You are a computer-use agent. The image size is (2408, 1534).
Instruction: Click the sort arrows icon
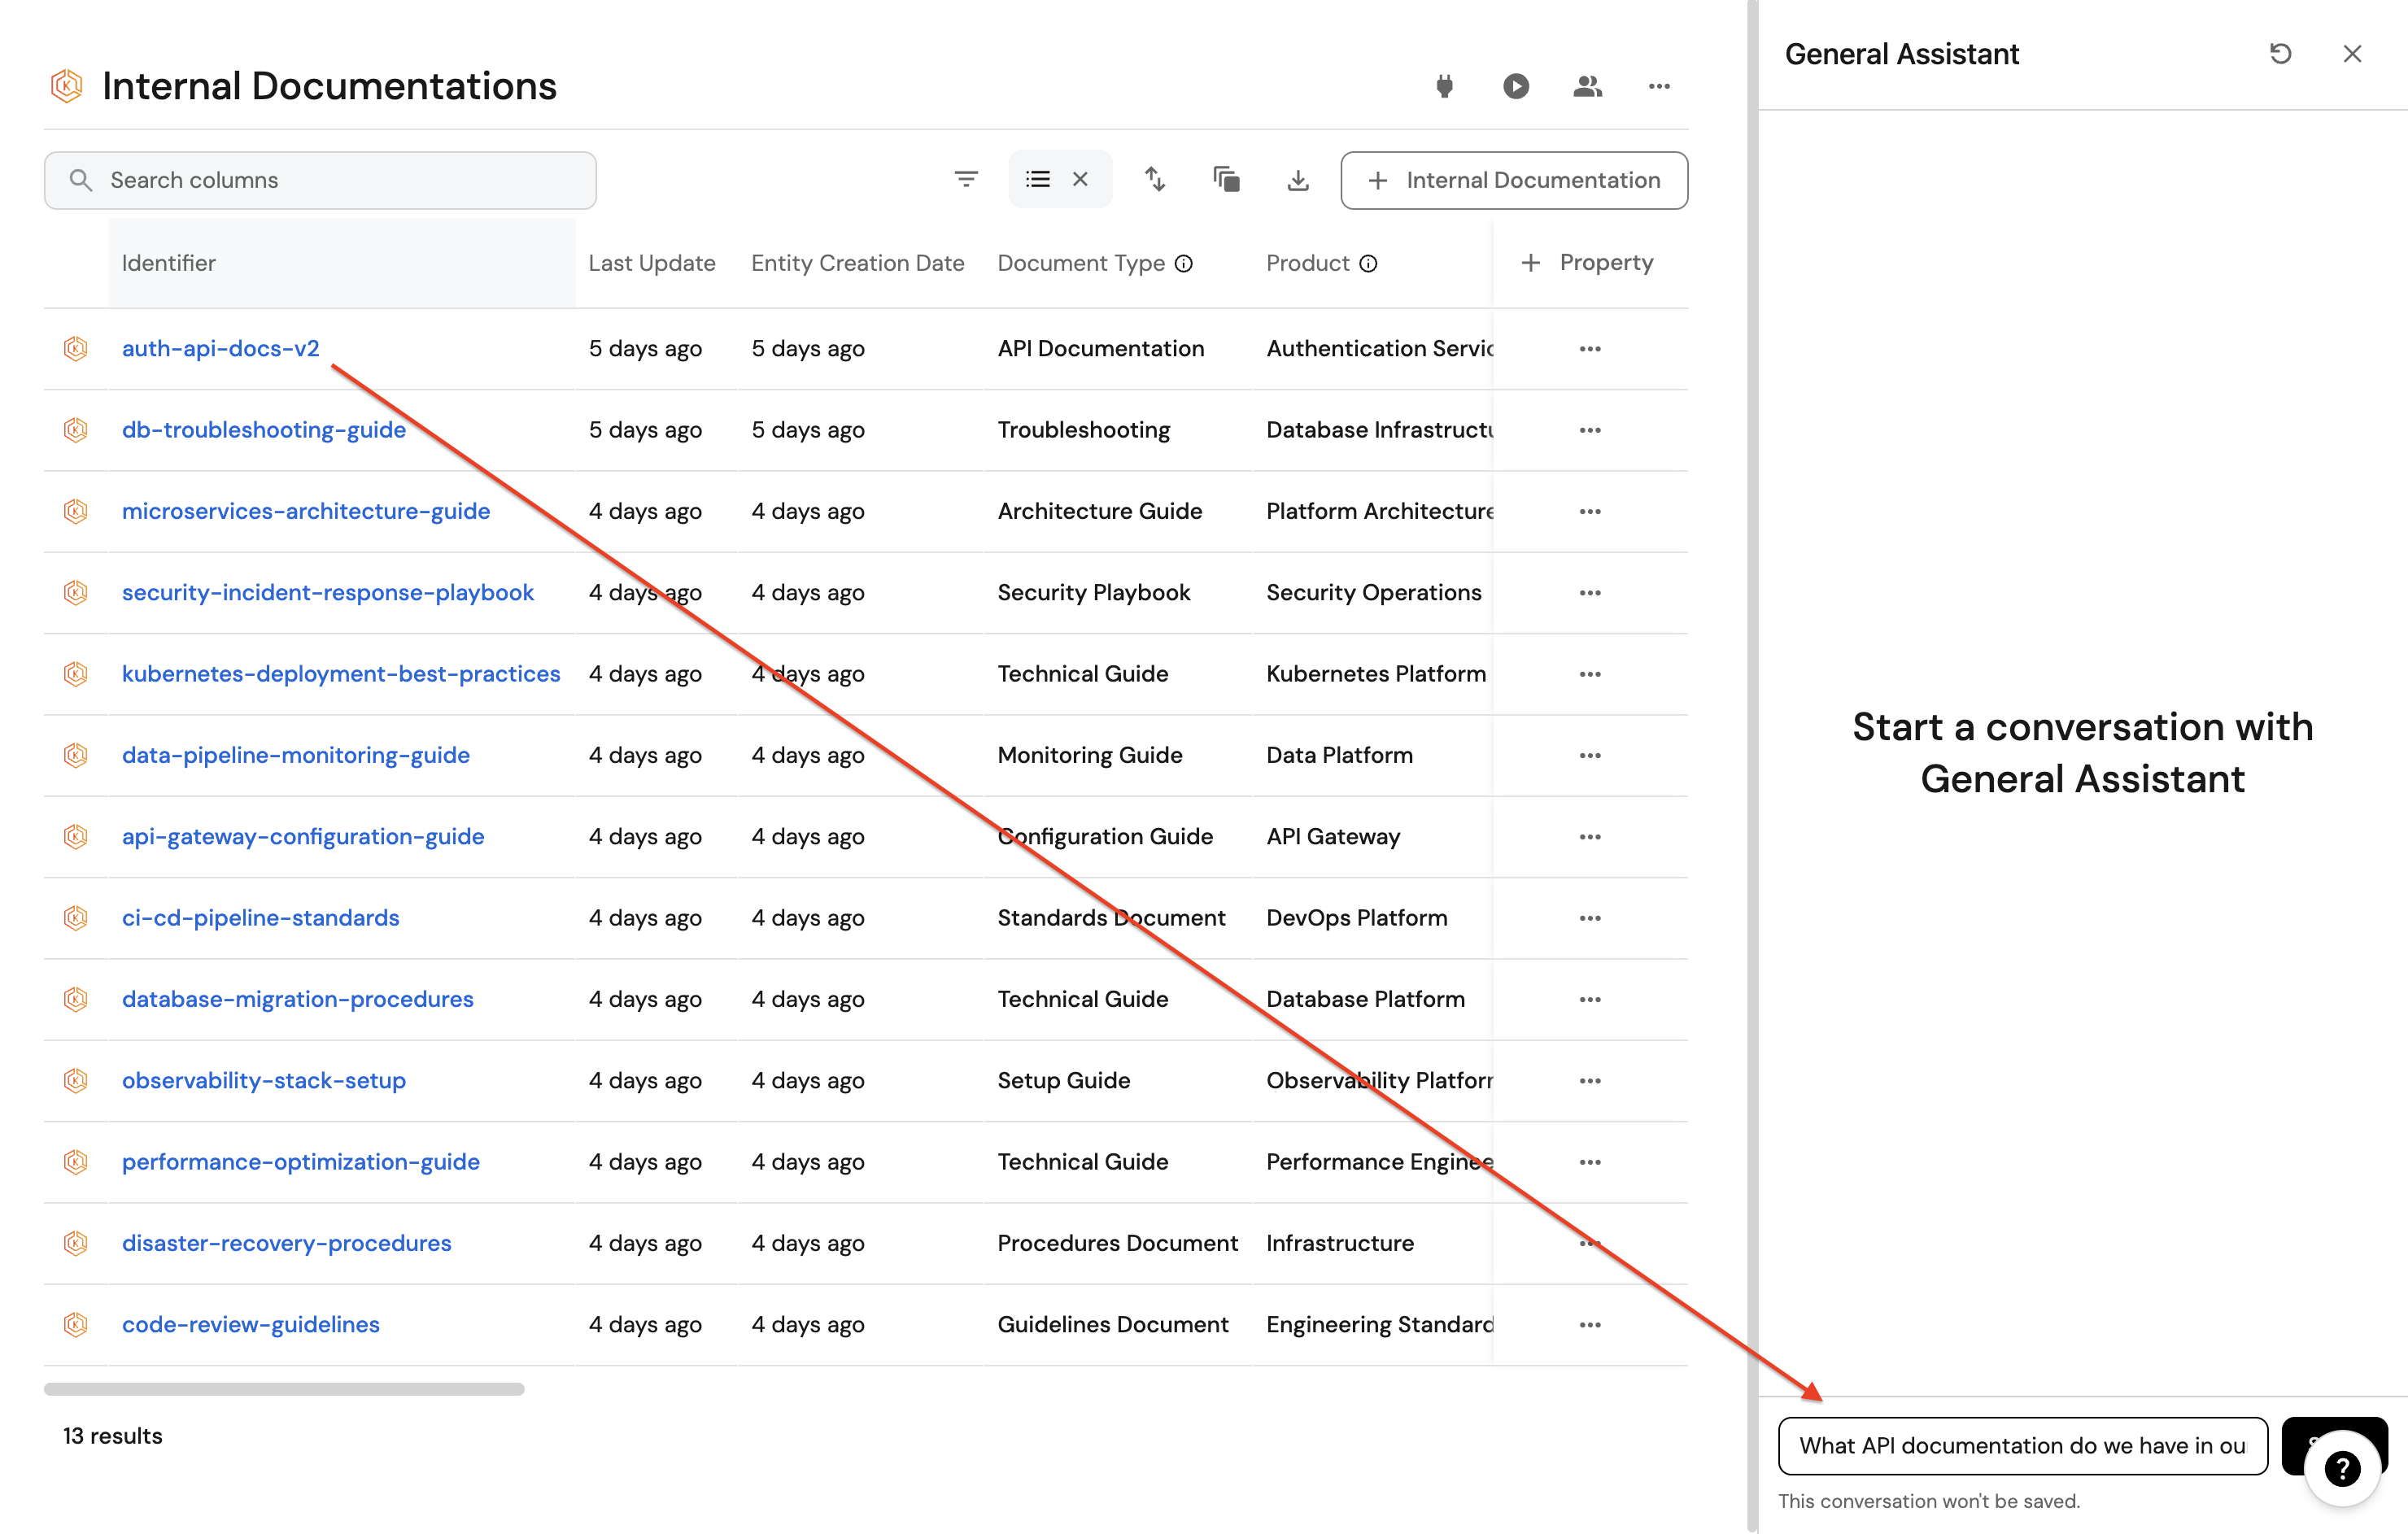pyautogui.click(x=1155, y=179)
